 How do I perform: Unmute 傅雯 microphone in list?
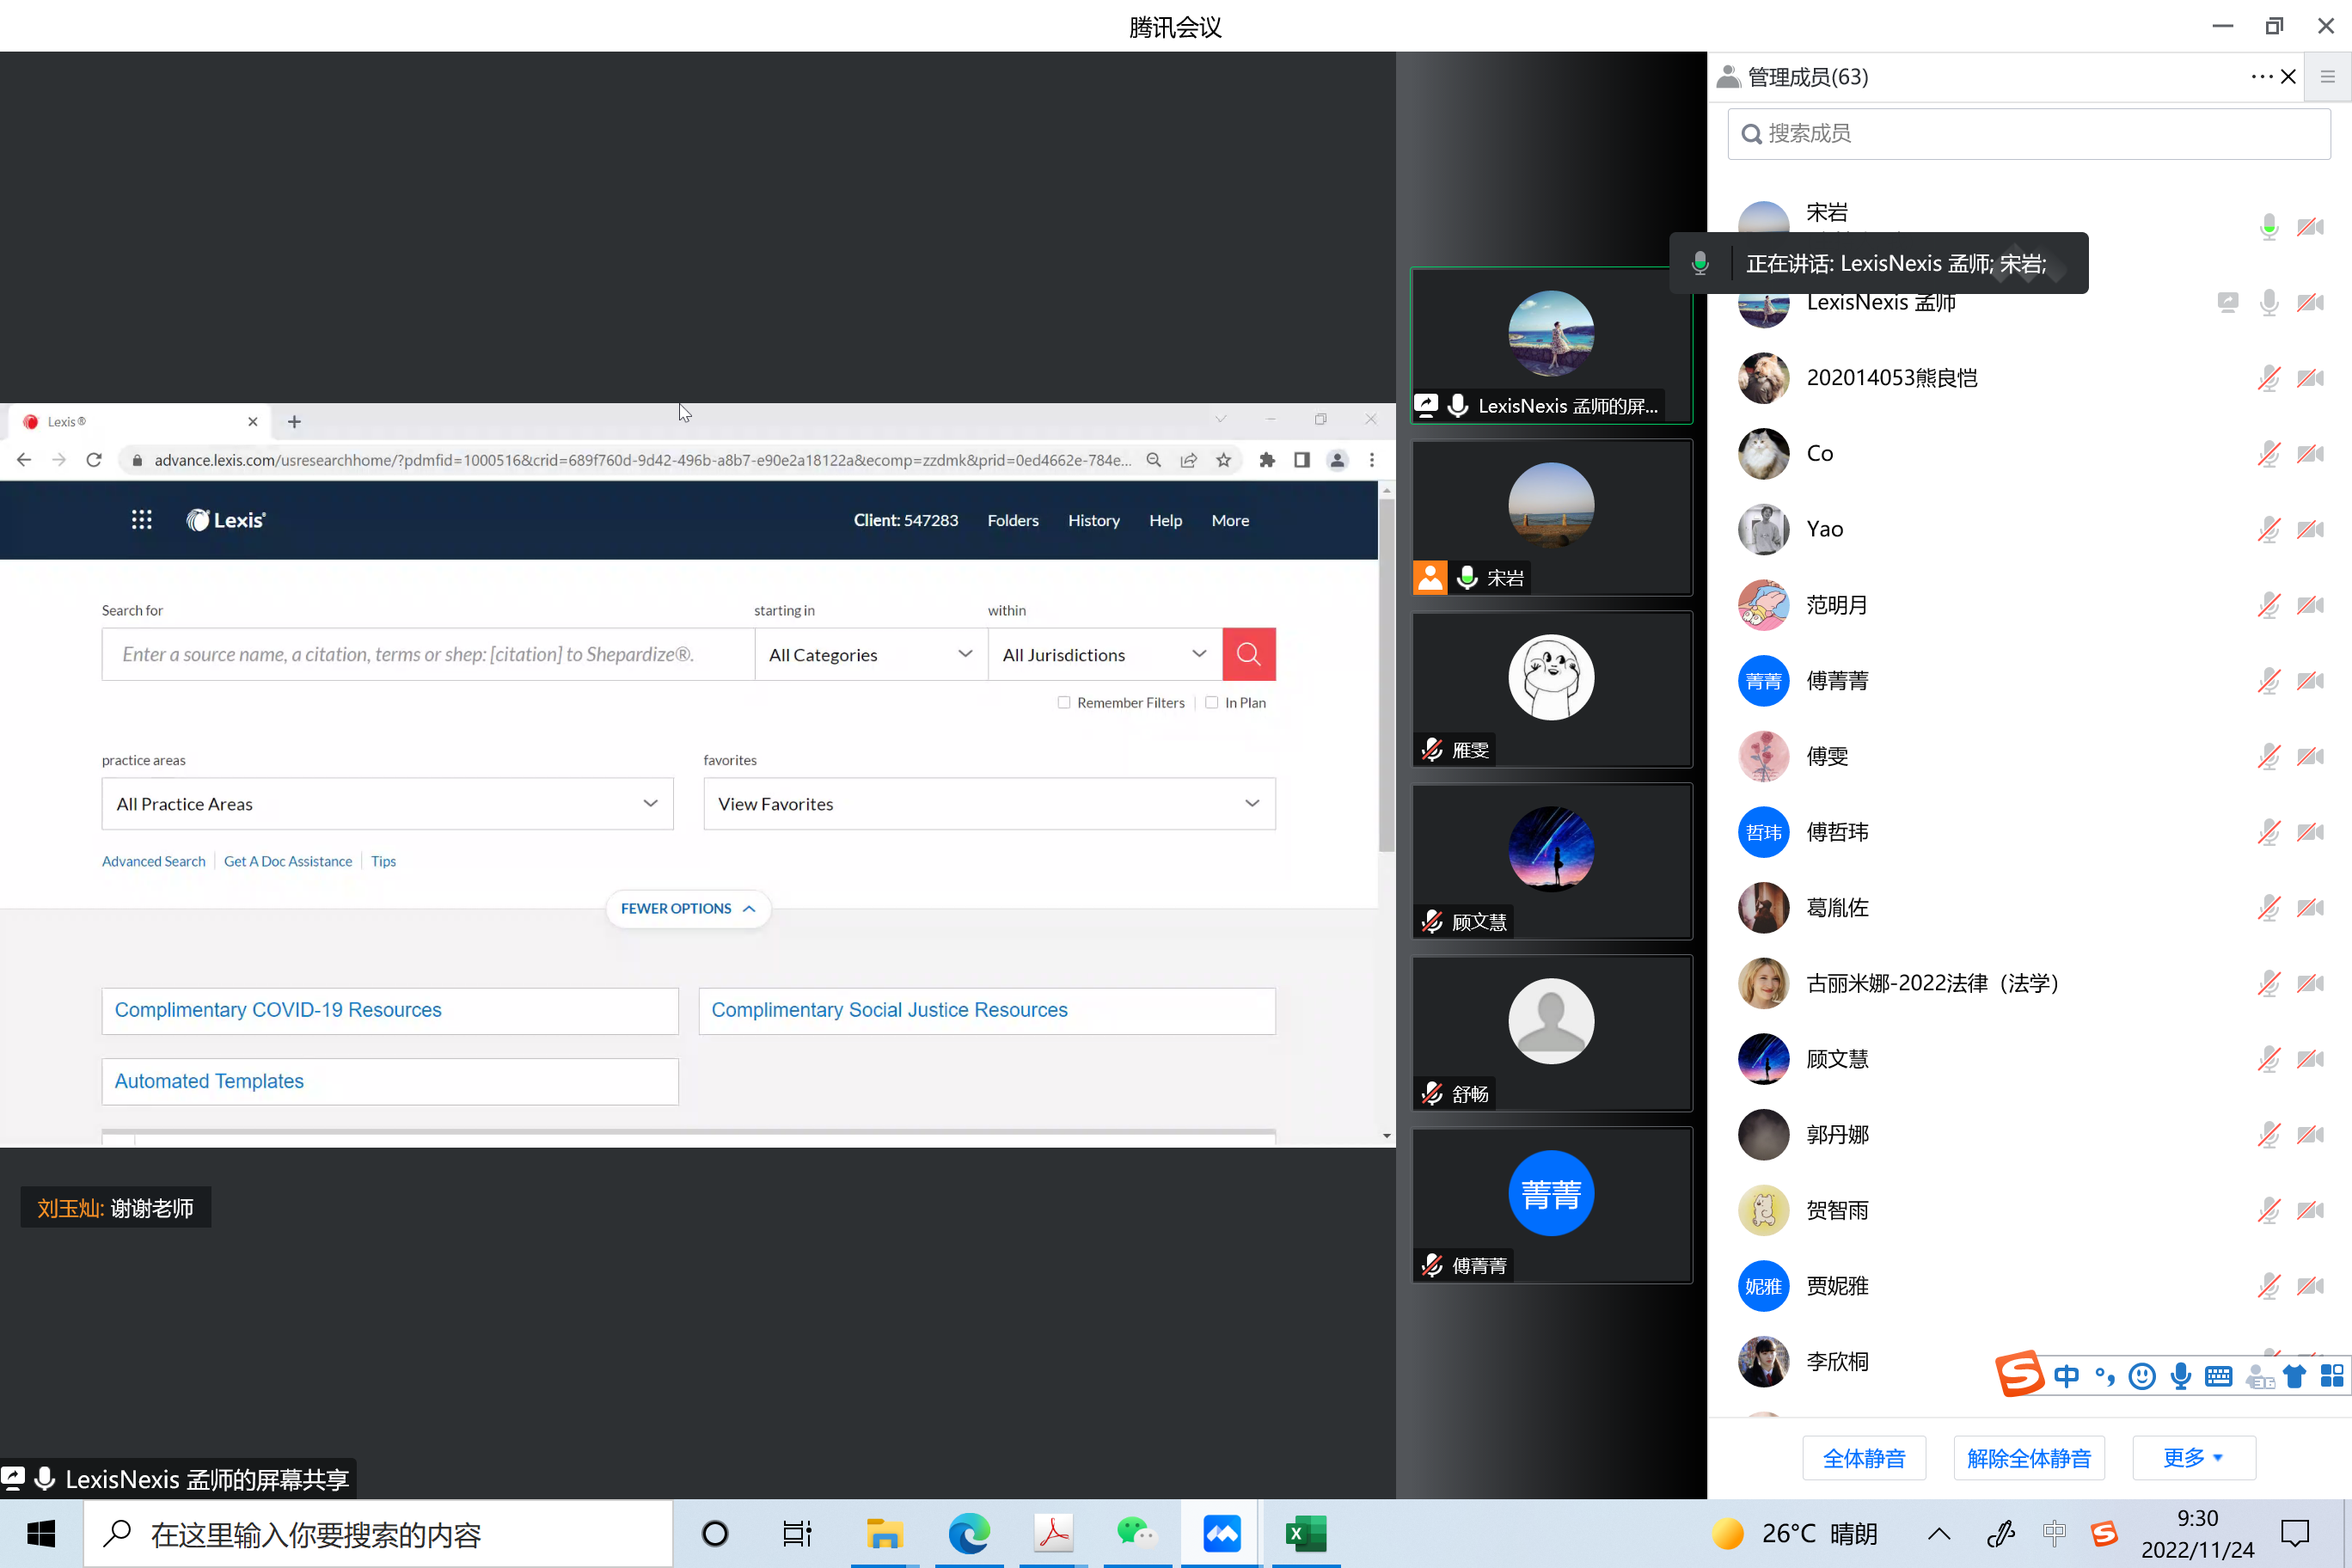(2269, 756)
